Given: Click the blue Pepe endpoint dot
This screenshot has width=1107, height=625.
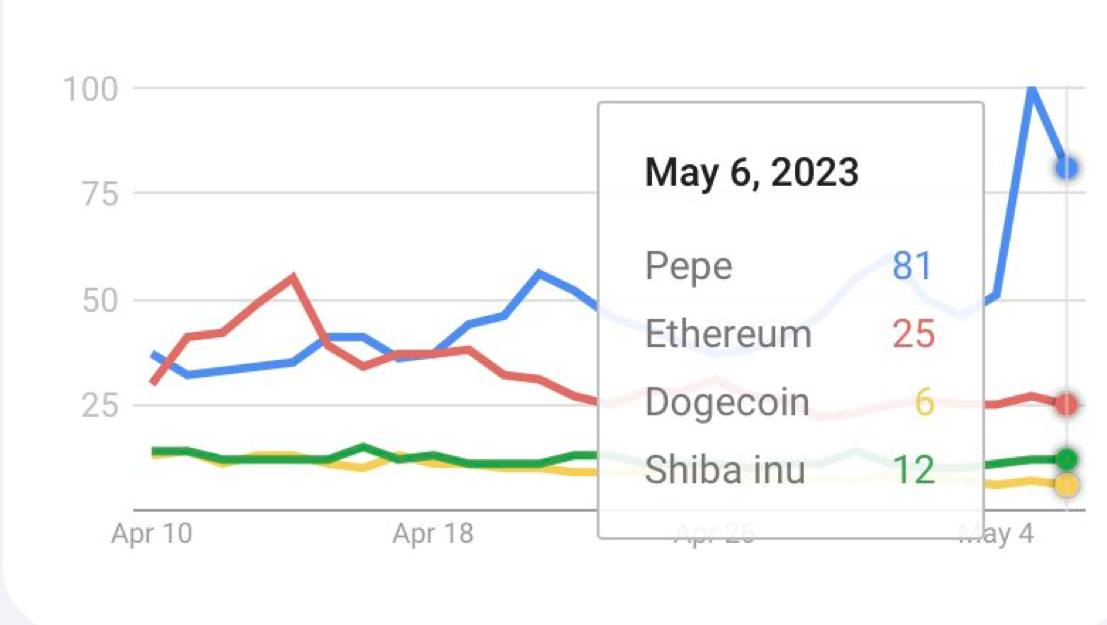Looking at the screenshot, I should 1067,168.
